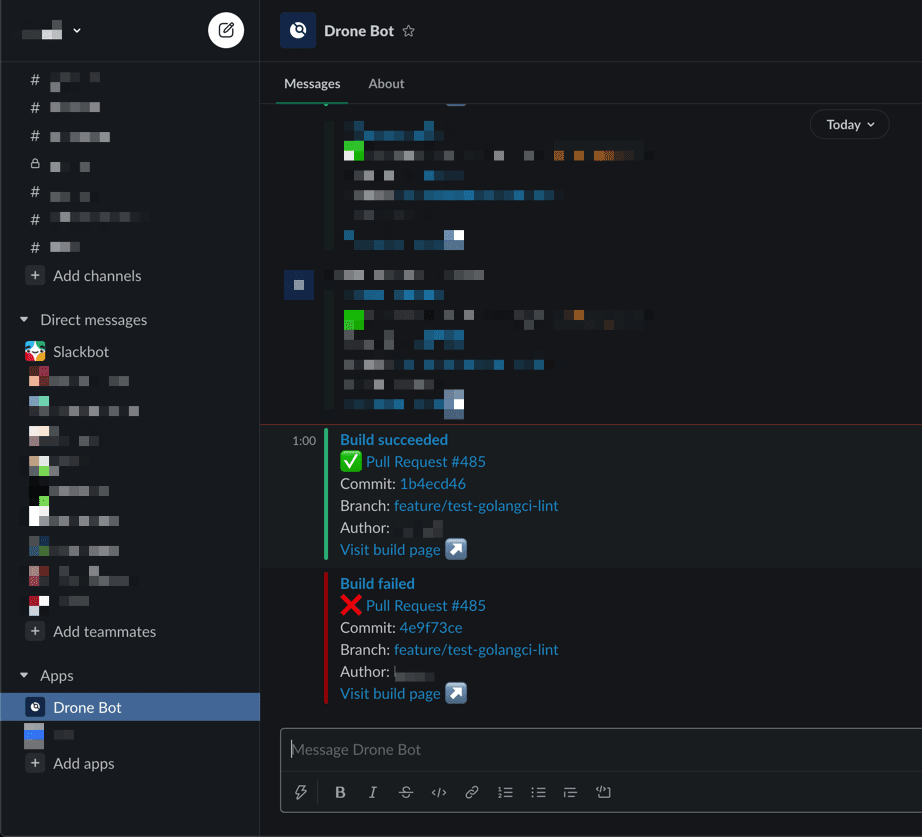Toggle italic formatting
This screenshot has height=837, width=922.
[x=373, y=792]
